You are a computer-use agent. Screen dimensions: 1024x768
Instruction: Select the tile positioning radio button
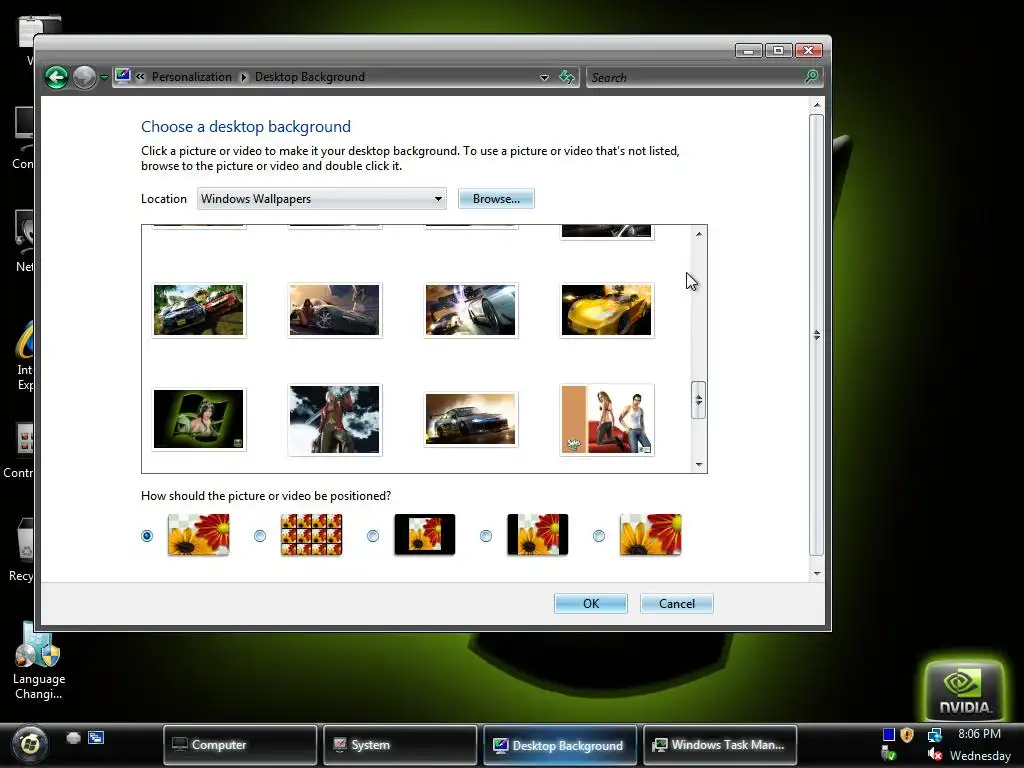pyautogui.click(x=260, y=536)
